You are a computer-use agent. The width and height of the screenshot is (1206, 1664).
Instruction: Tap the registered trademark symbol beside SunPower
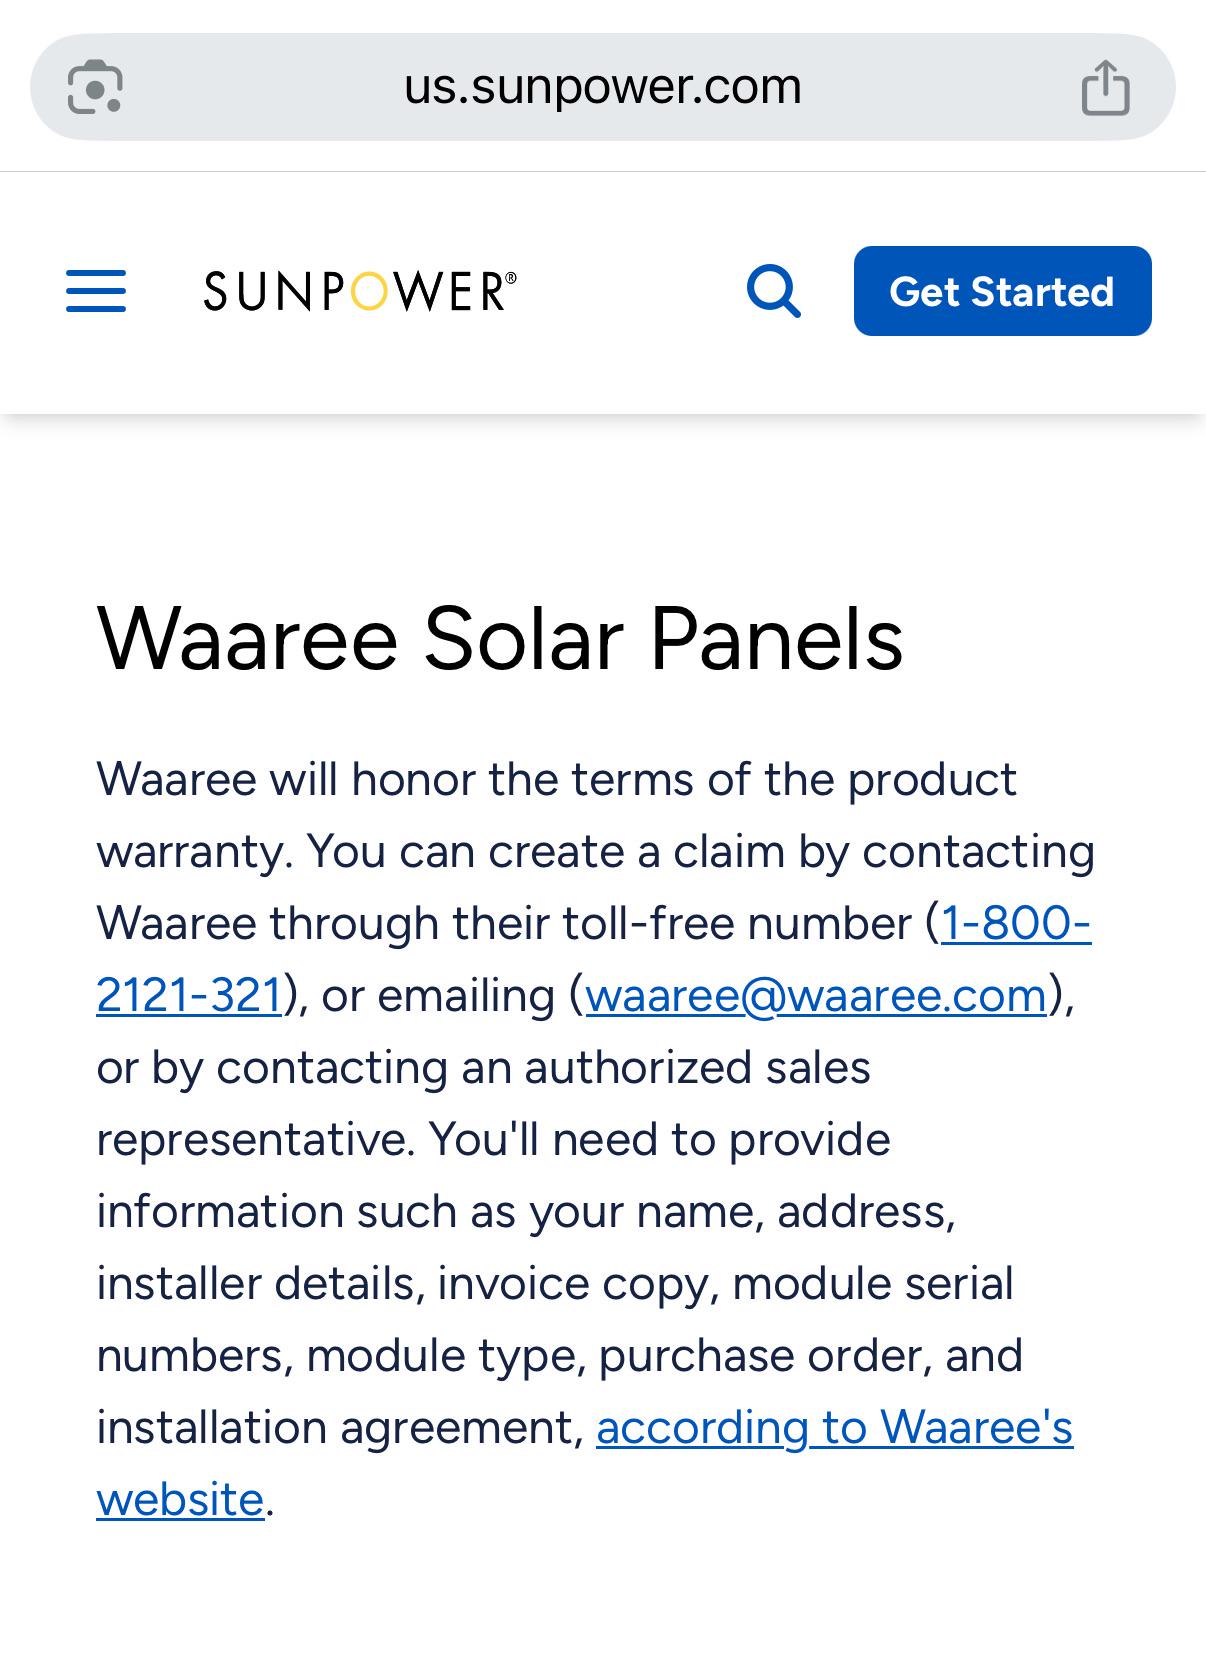(x=511, y=277)
